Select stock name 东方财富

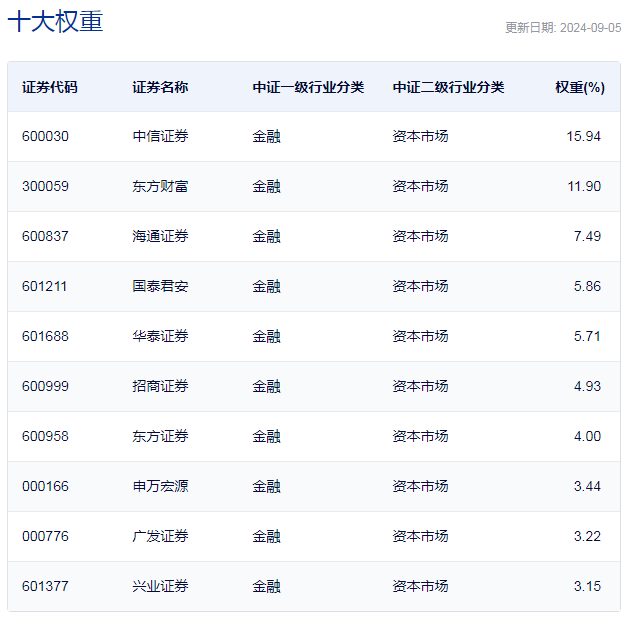(x=160, y=186)
